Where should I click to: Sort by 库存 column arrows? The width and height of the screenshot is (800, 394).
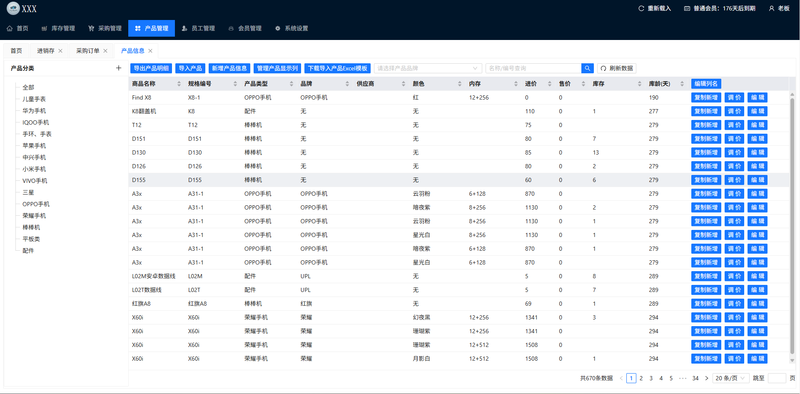pyautogui.click(x=640, y=84)
